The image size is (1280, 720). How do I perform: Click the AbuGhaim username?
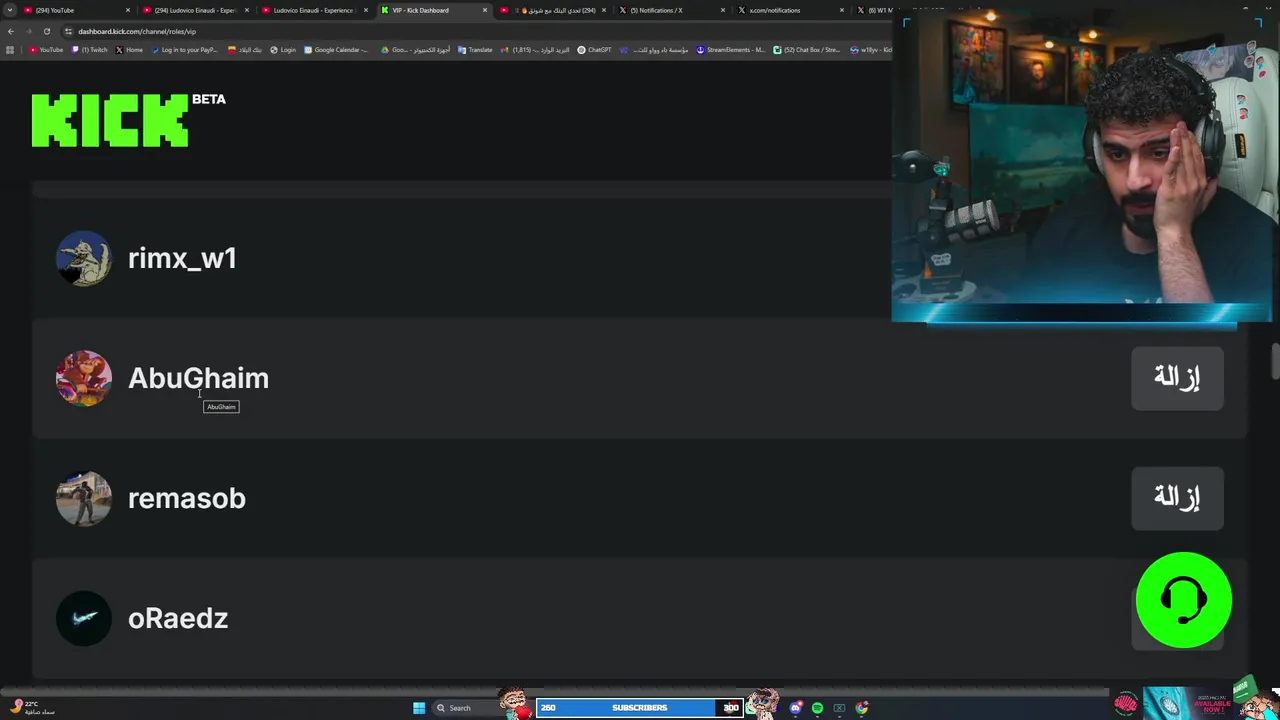(x=198, y=378)
